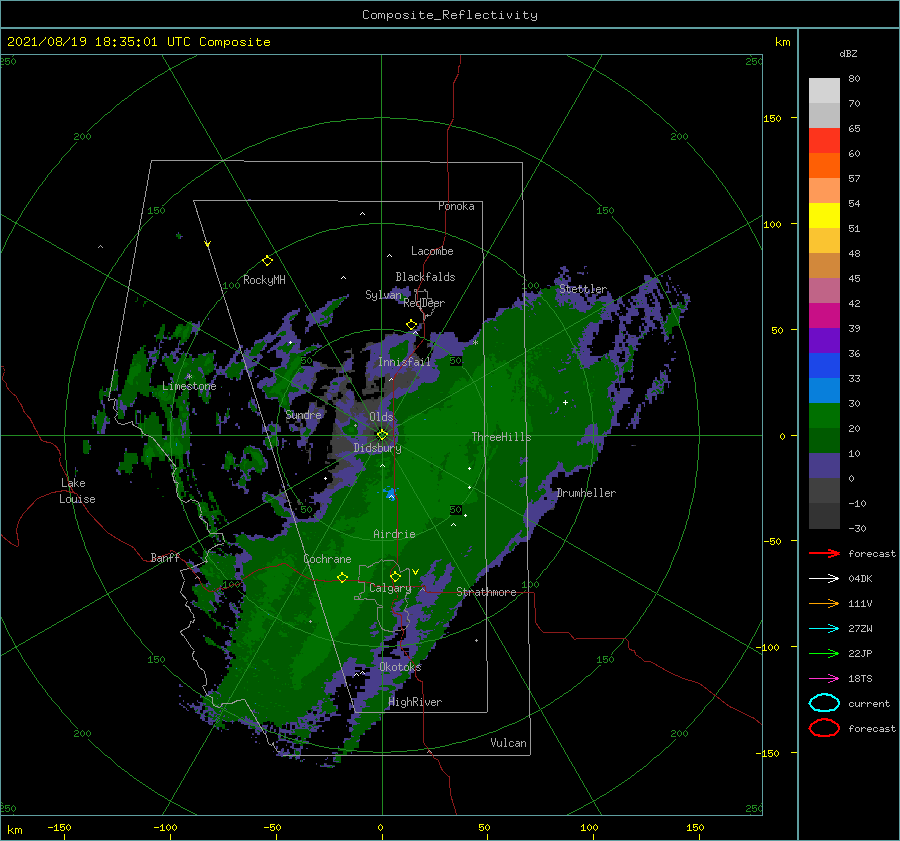Viewport: 900px width, 841px height.
Task: Select the red forecast ellipse legend icon
Action: [x=824, y=728]
